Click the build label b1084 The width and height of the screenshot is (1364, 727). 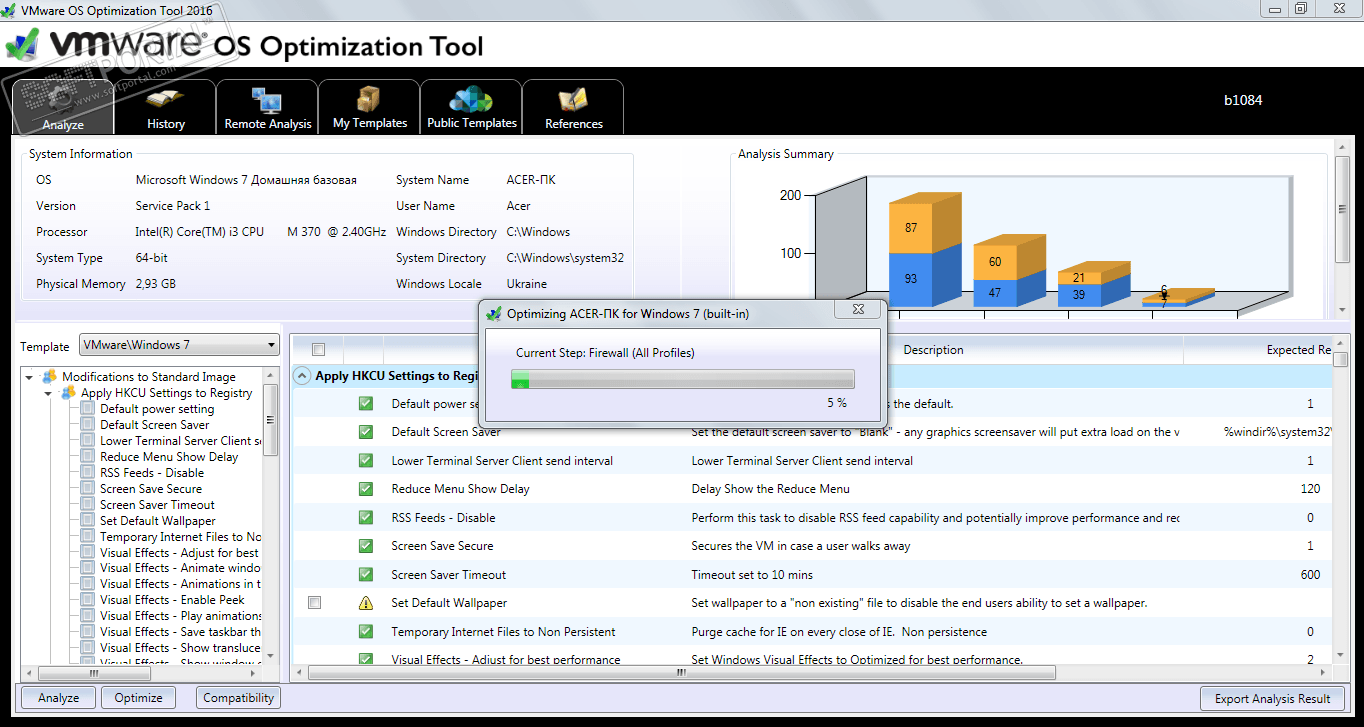pyautogui.click(x=1243, y=101)
